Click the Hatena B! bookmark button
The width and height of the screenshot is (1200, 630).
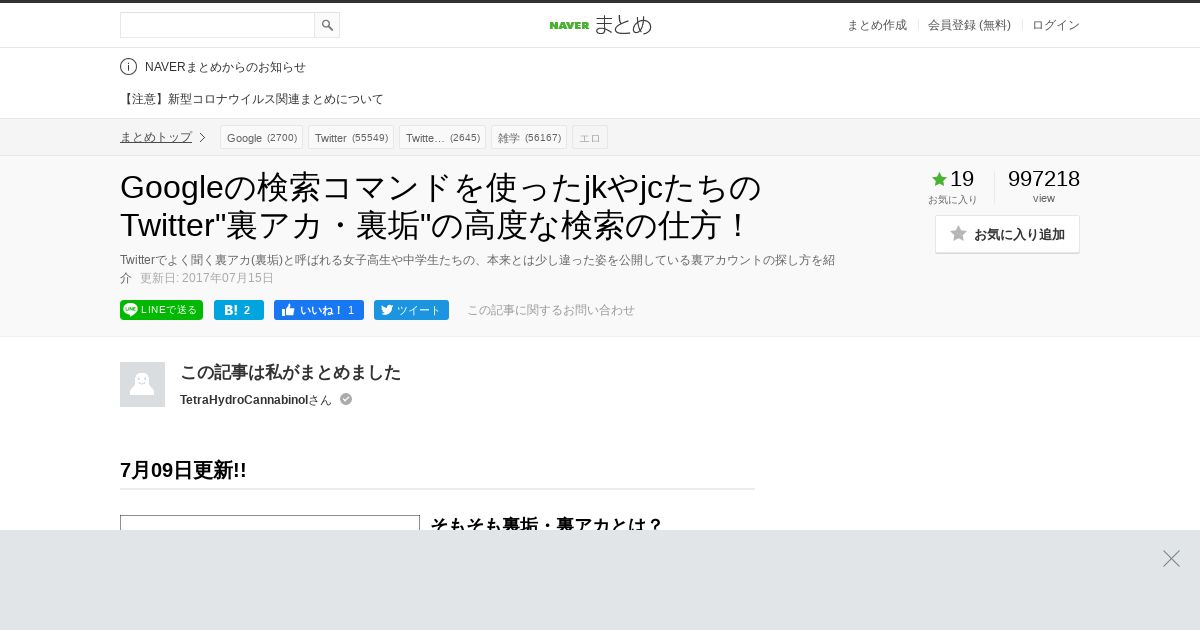point(239,310)
